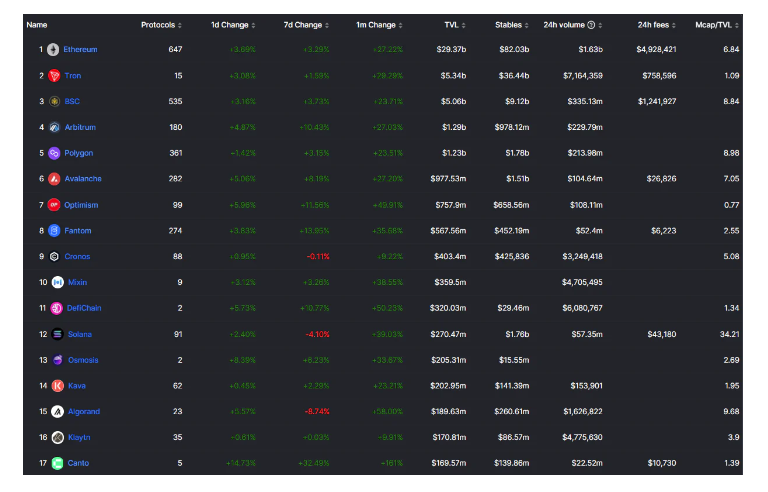Open the Algorand chain link
Viewport: 768px width, 492px height.
(84, 412)
